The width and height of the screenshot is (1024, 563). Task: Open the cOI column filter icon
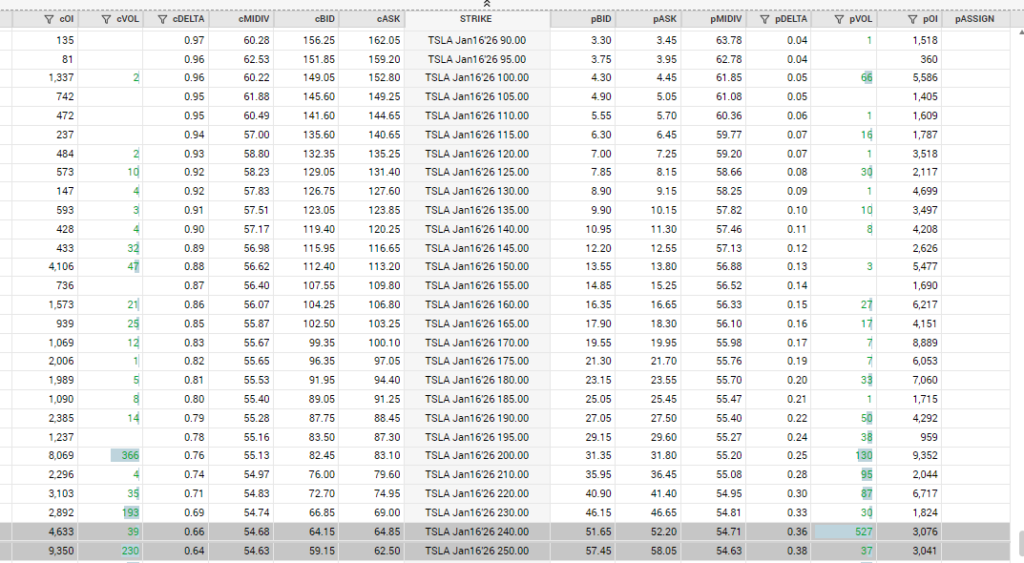tap(48, 20)
